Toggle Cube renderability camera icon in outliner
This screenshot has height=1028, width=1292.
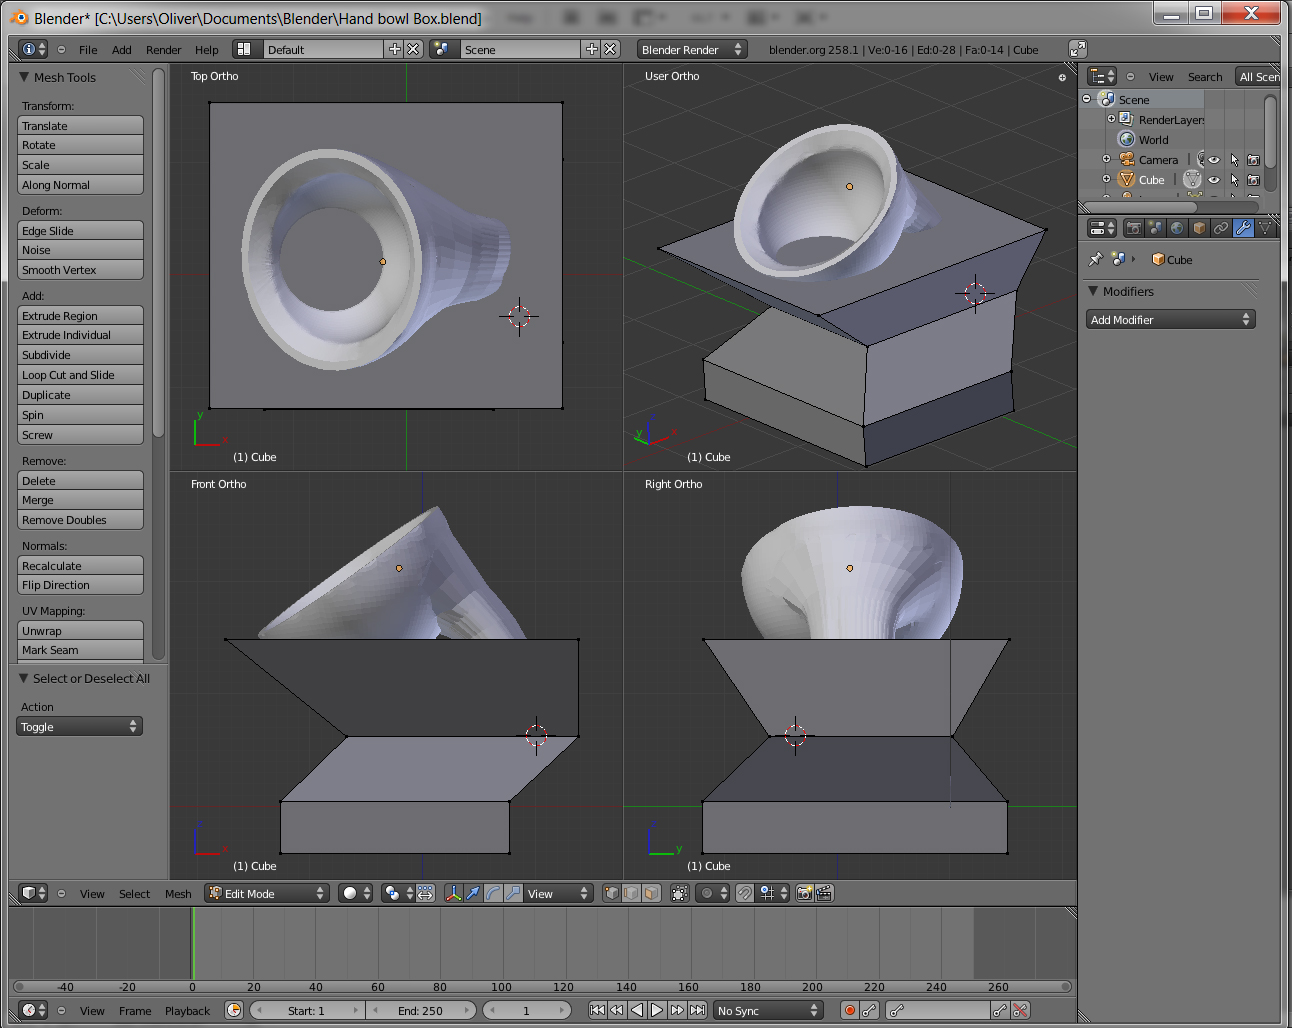(x=1253, y=179)
